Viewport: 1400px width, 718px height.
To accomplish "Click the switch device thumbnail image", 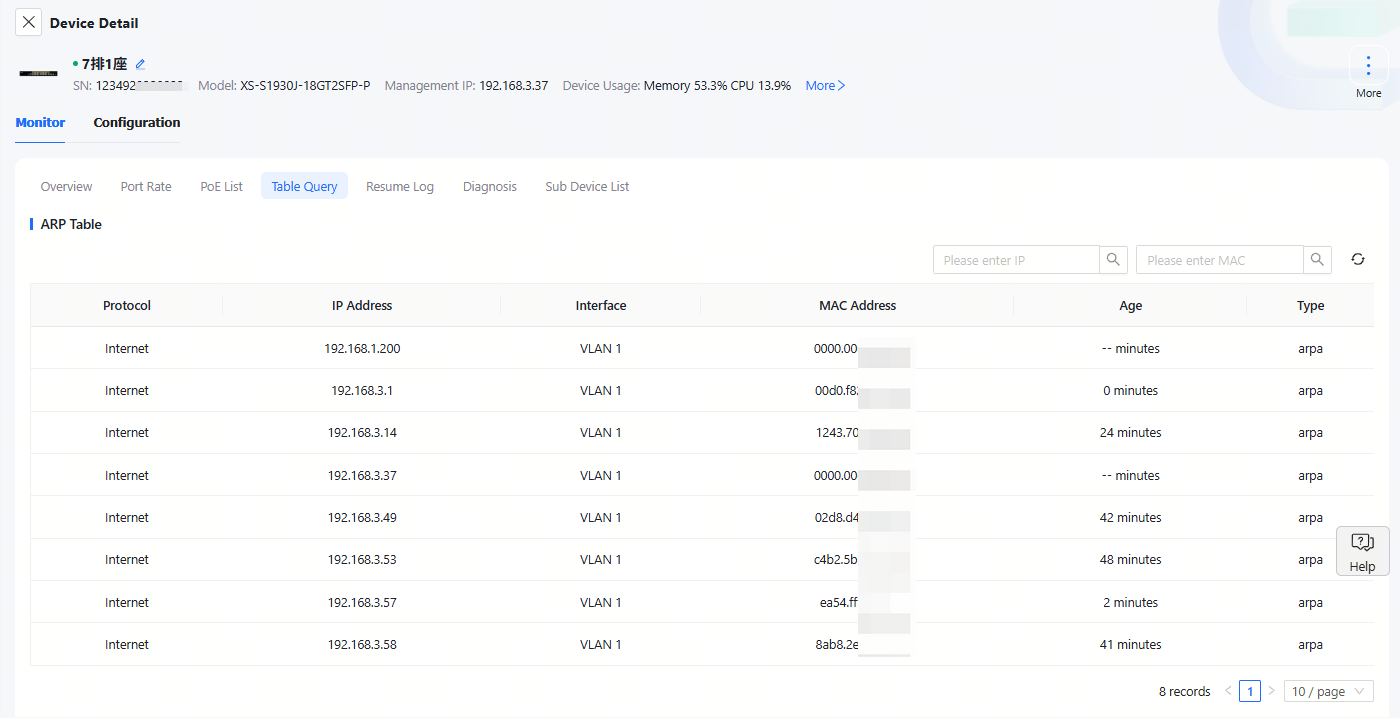I will (39, 75).
